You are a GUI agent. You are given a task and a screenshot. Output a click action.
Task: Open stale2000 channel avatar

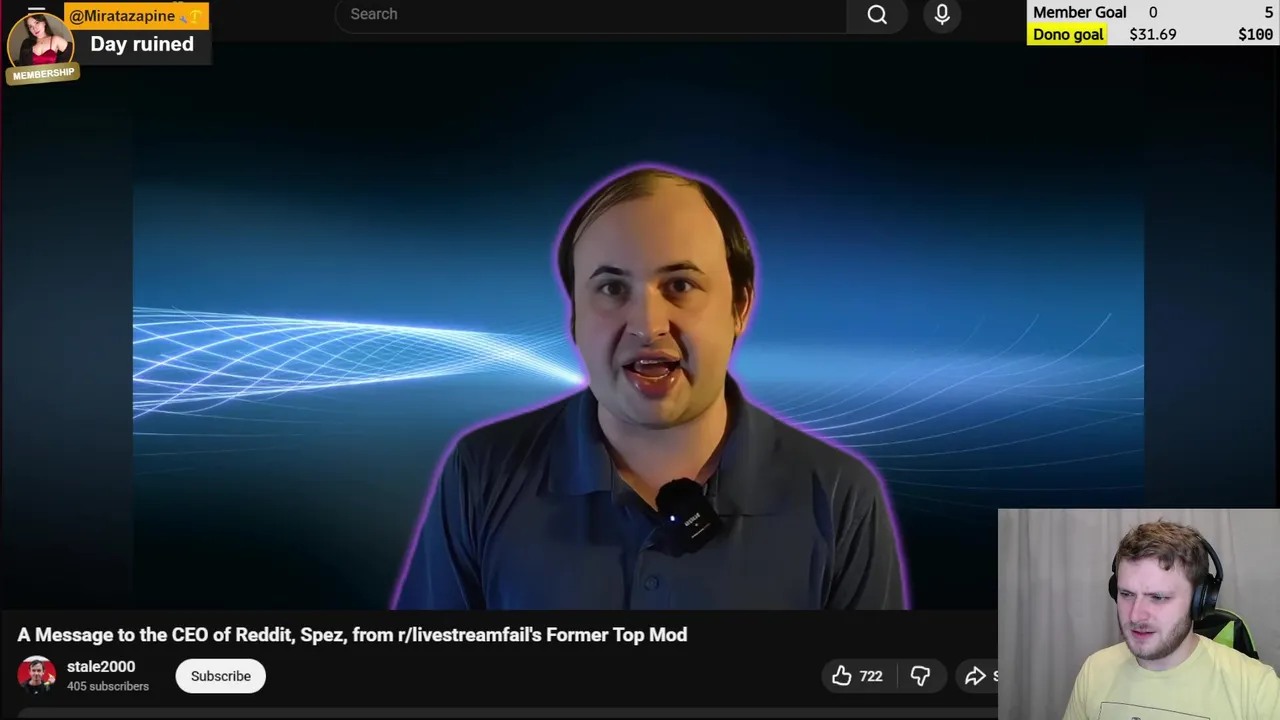tap(37, 675)
